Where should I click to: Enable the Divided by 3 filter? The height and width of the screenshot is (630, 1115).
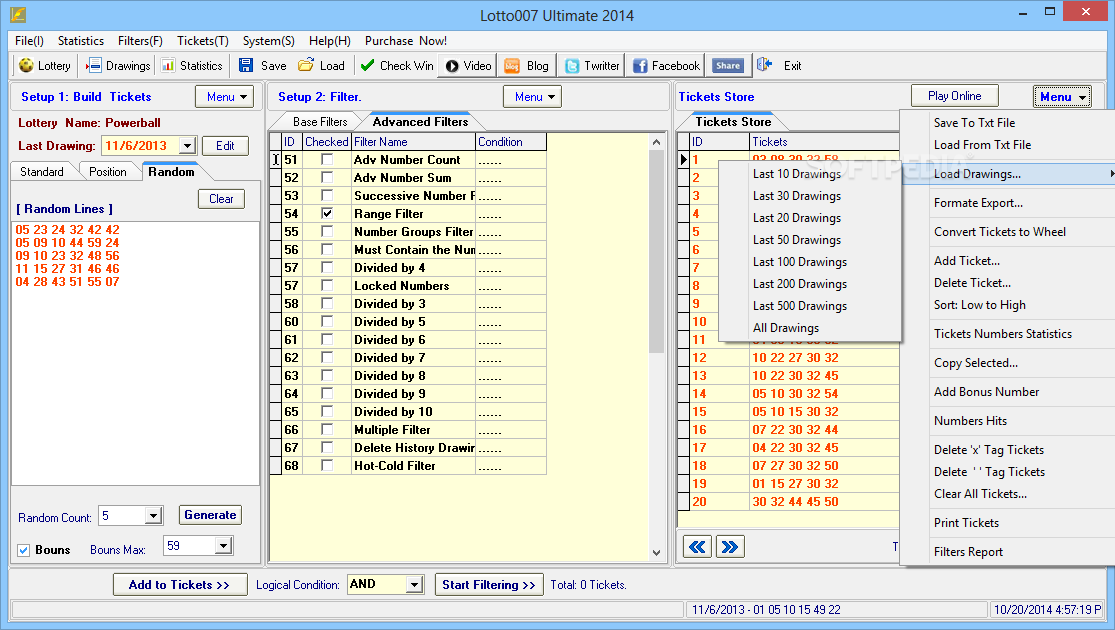[x=327, y=304]
